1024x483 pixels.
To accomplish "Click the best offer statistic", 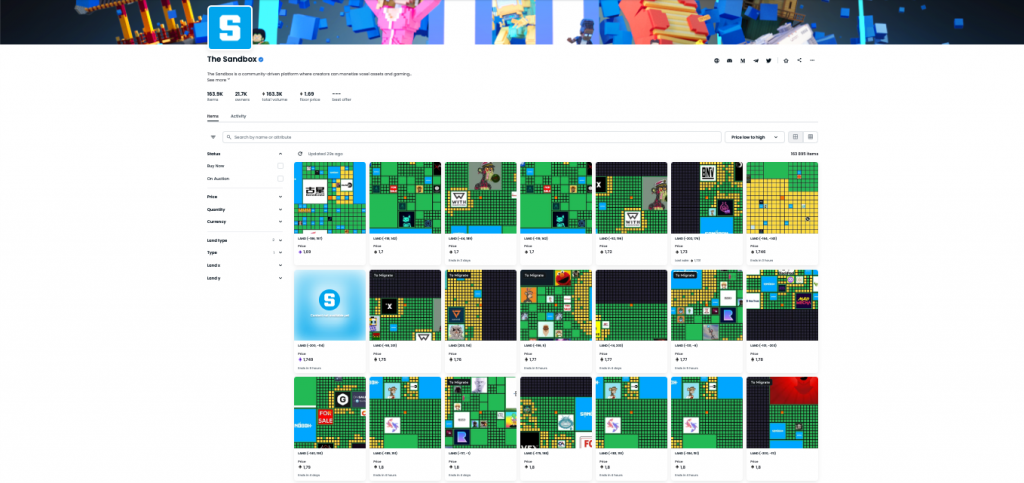I will [x=341, y=97].
